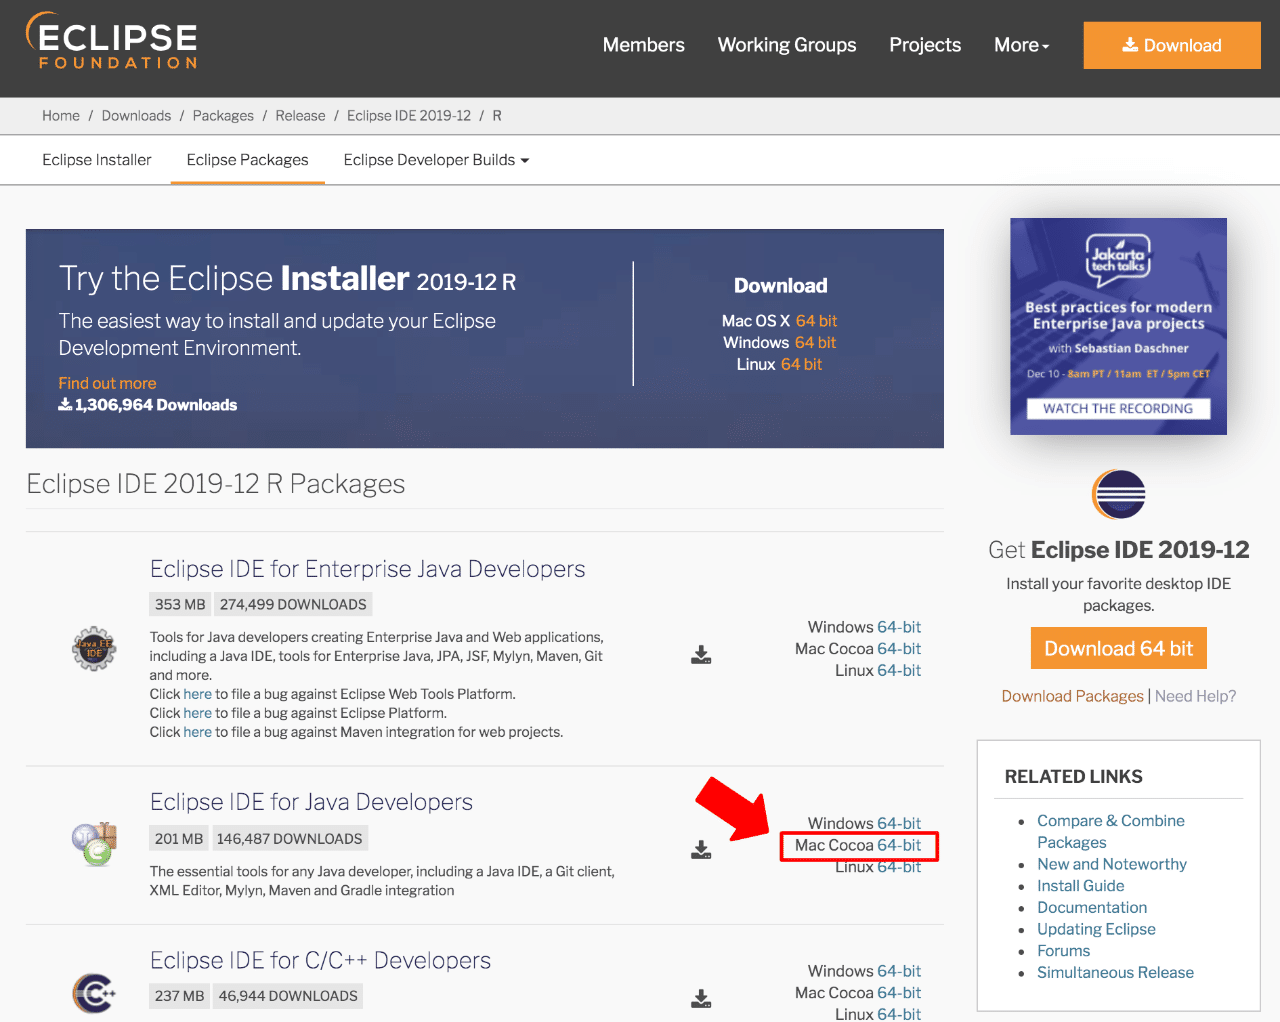This screenshot has width=1280, height=1022.
Task: Click the download icon for C/C++ Developers package
Action: 701,998
